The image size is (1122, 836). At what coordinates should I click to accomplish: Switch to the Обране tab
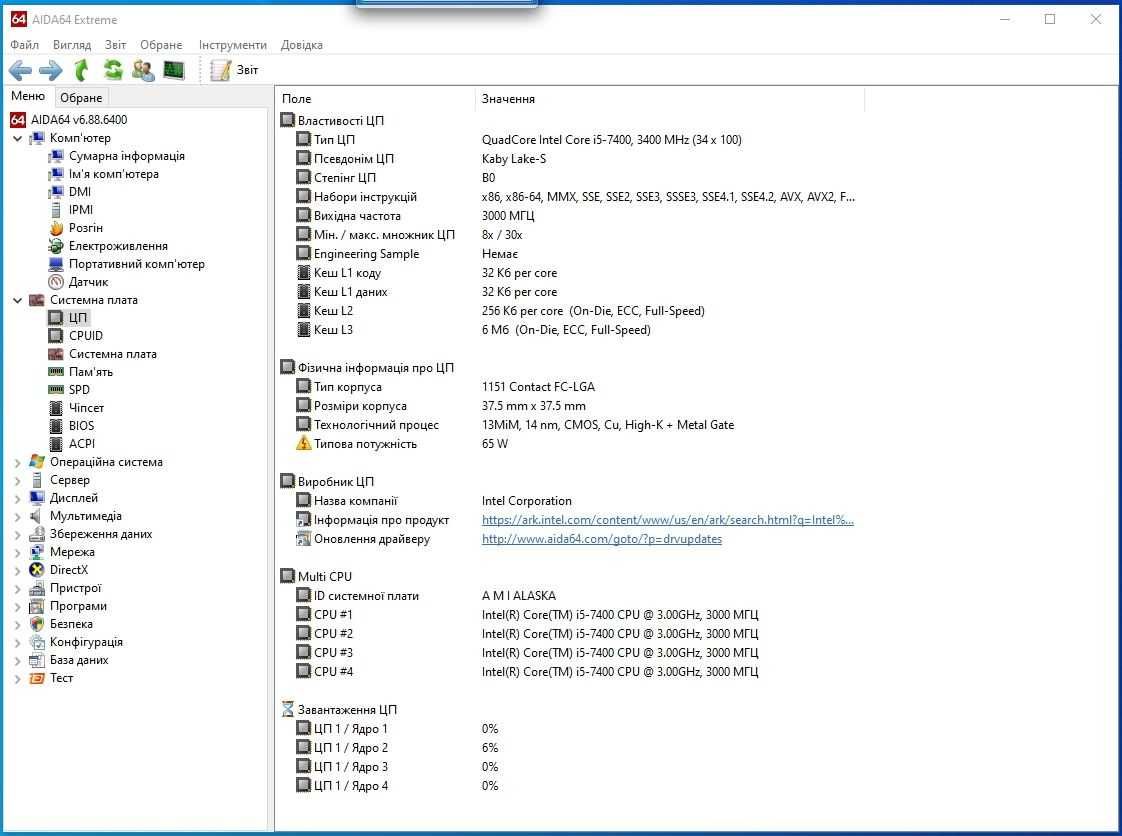(81, 97)
